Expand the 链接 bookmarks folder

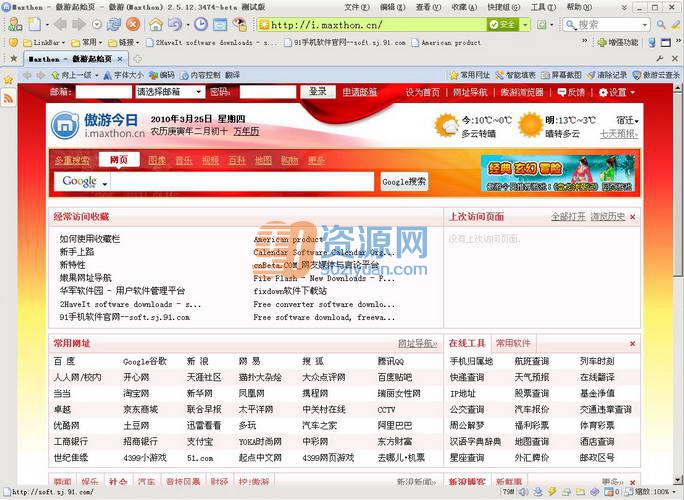[124, 43]
